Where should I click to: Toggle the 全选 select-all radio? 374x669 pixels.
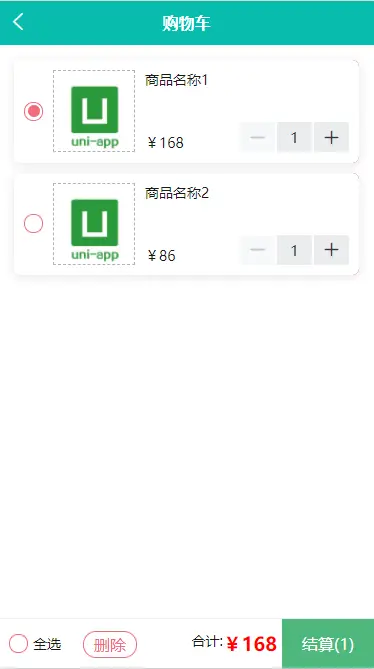(18, 643)
